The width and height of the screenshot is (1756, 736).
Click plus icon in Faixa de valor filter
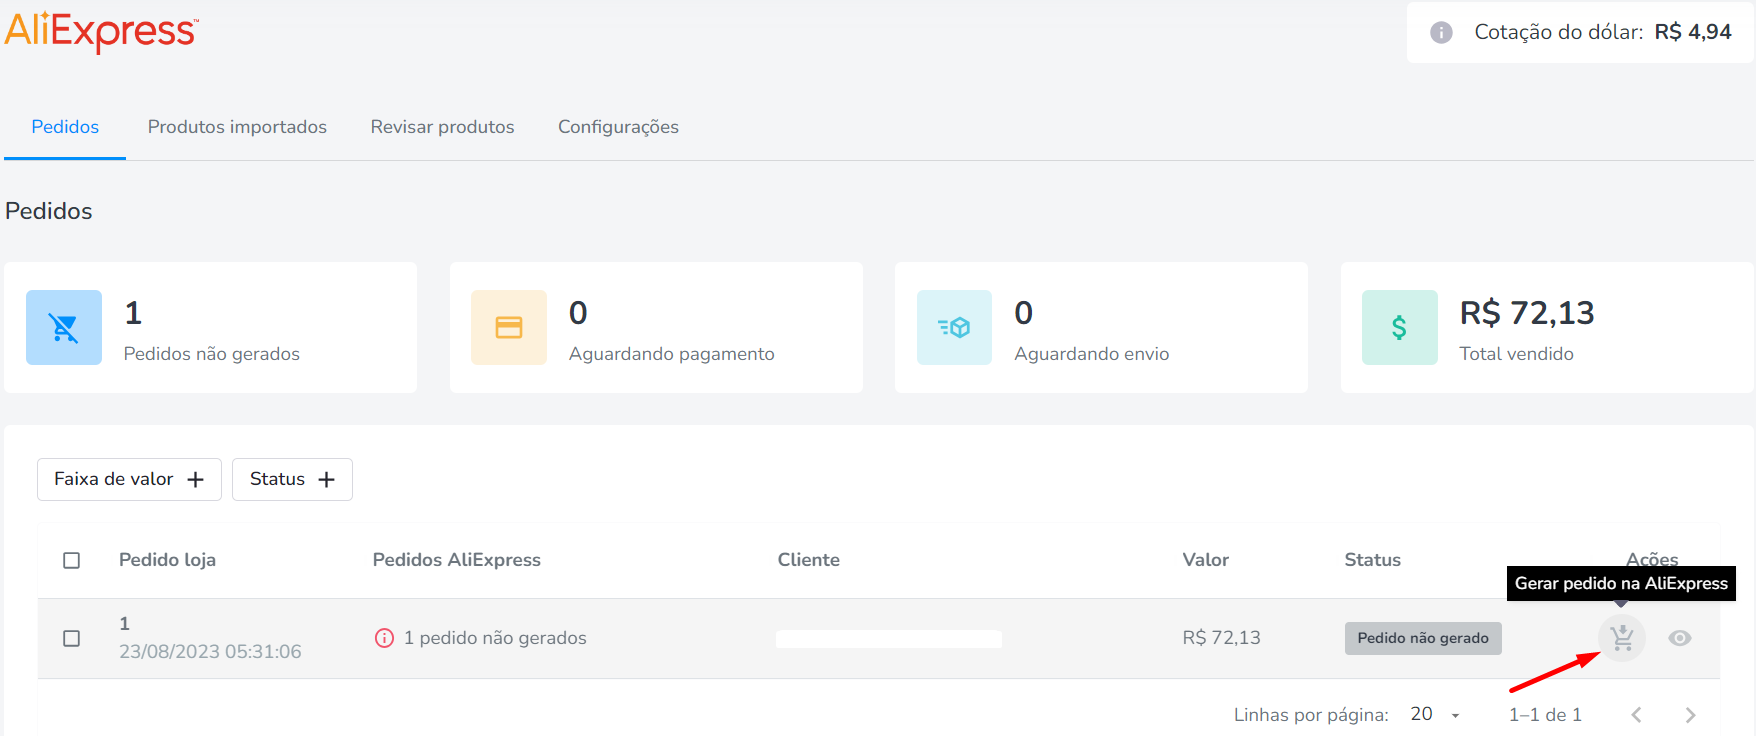coord(196,480)
